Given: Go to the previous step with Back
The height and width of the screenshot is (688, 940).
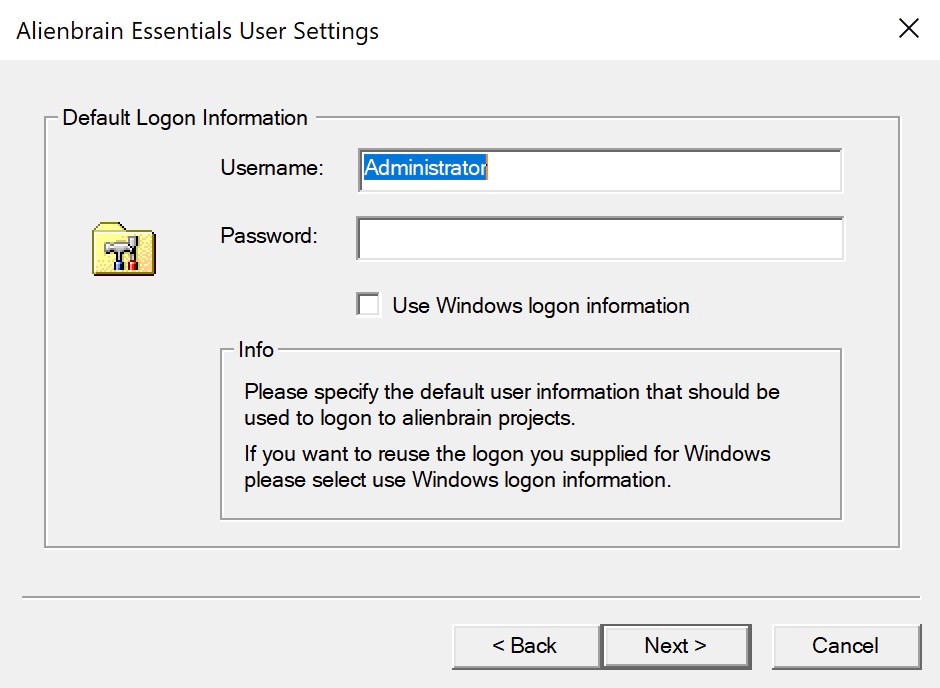Looking at the screenshot, I should pos(526,646).
